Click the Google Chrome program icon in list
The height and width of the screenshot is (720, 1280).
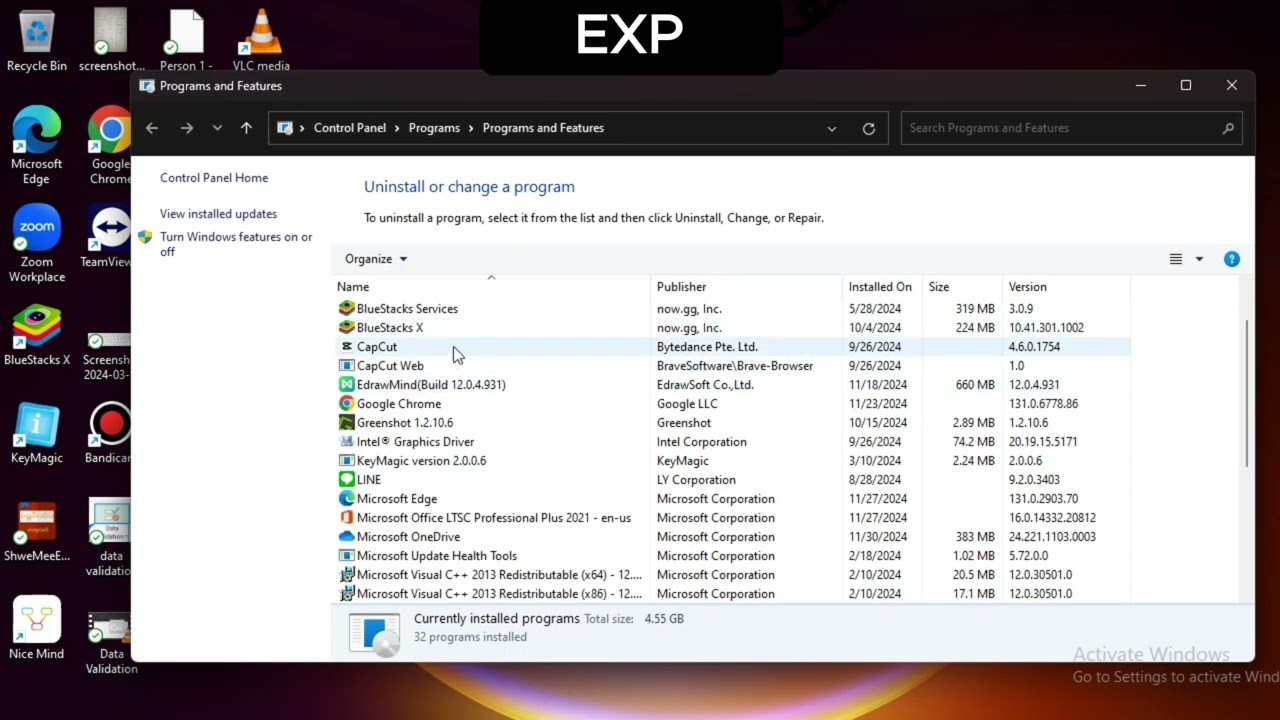pyautogui.click(x=346, y=404)
